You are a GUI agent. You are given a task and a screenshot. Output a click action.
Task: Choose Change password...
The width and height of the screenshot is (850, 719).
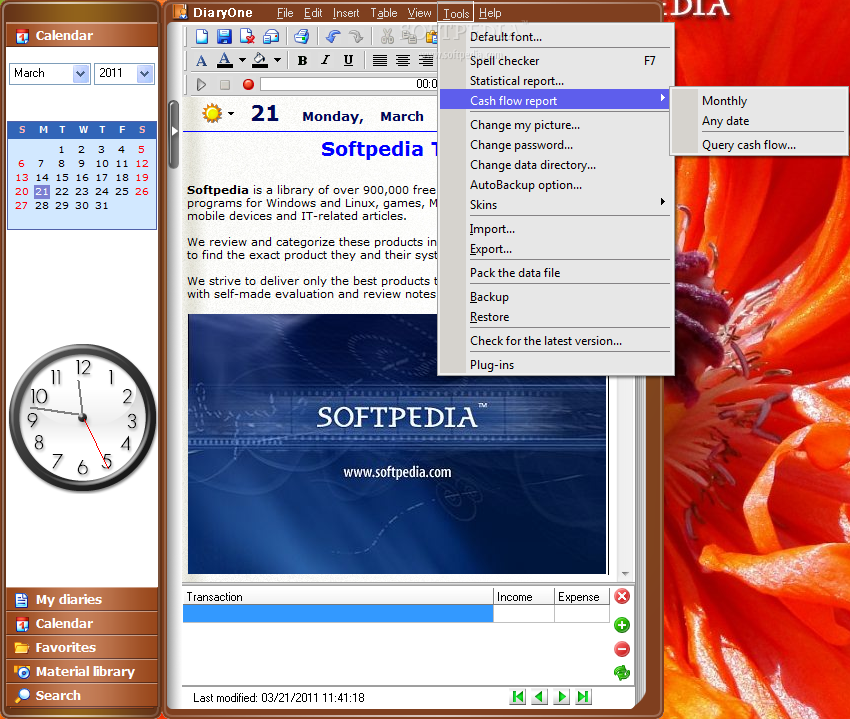tap(556, 145)
